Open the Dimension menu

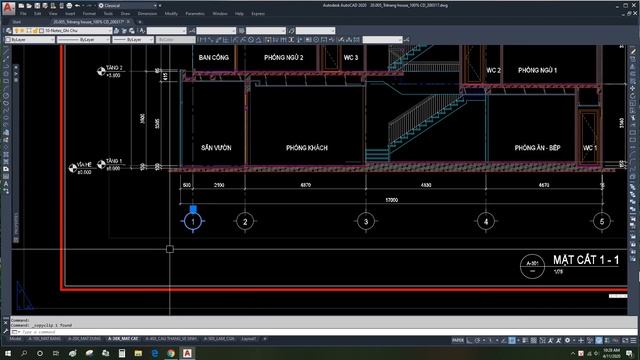[x=147, y=13]
